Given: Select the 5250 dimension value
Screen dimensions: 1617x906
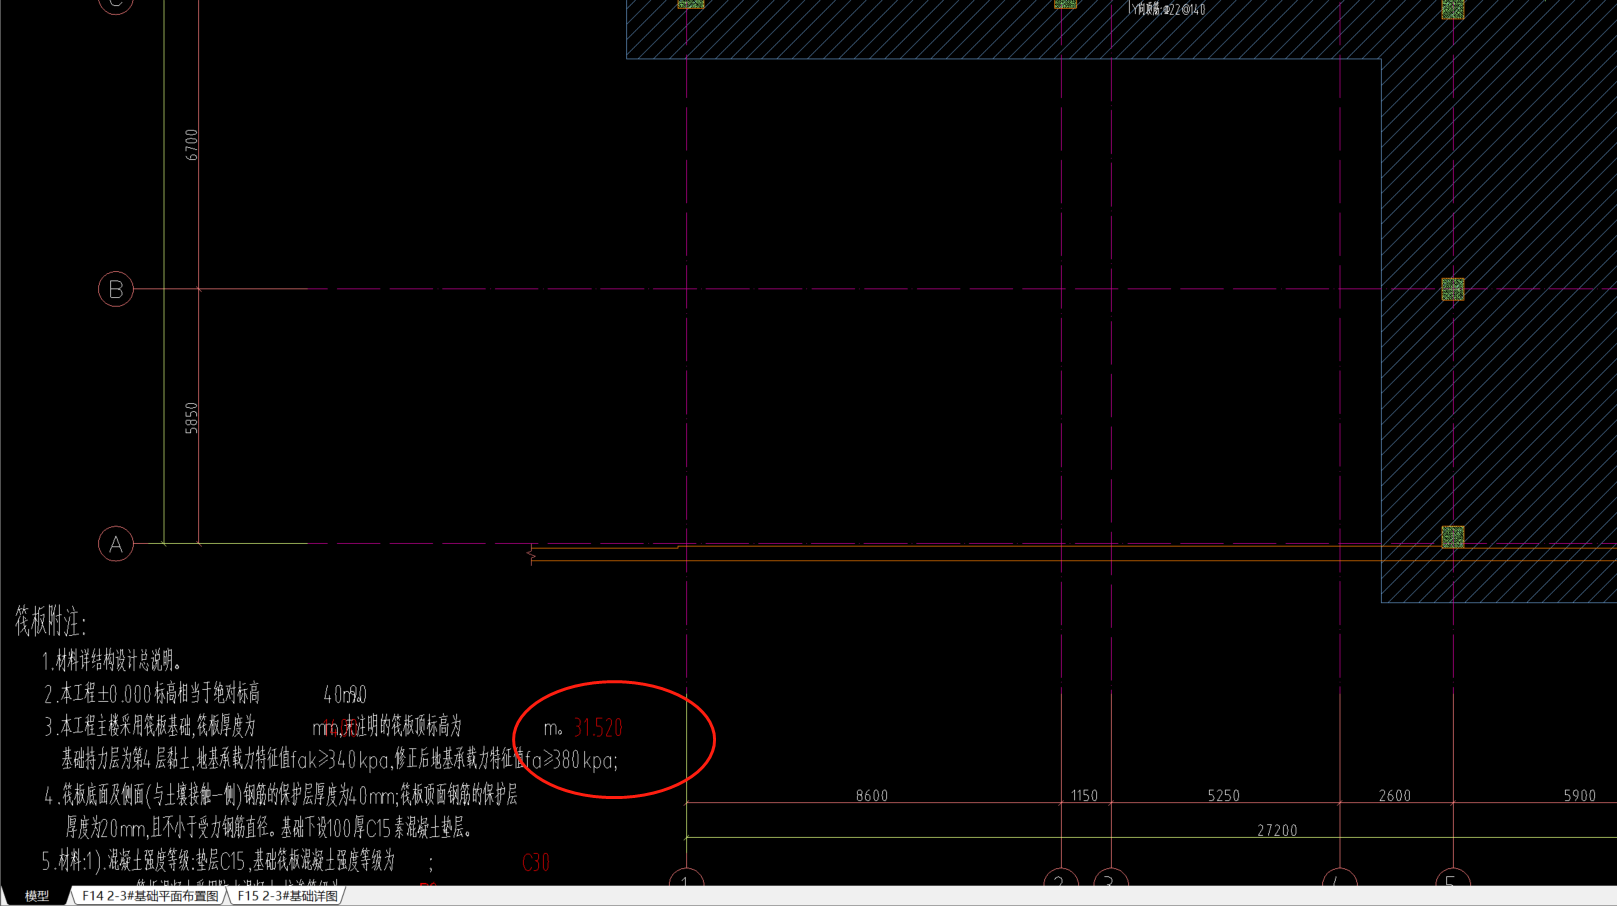Looking at the screenshot, I should click(x=1223, y=796).
